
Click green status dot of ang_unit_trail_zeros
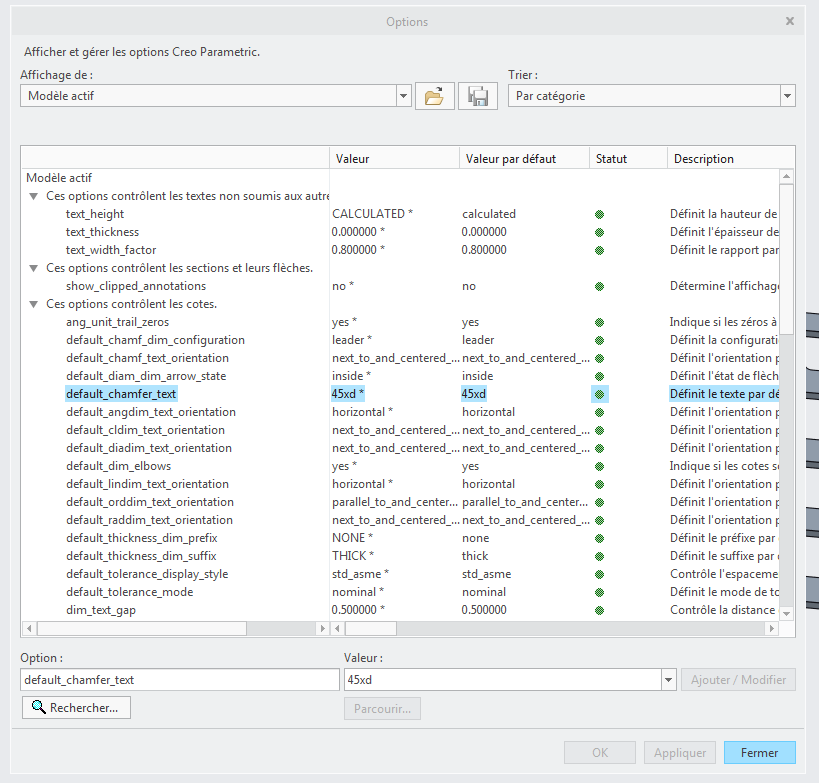(x=599, y=322)
